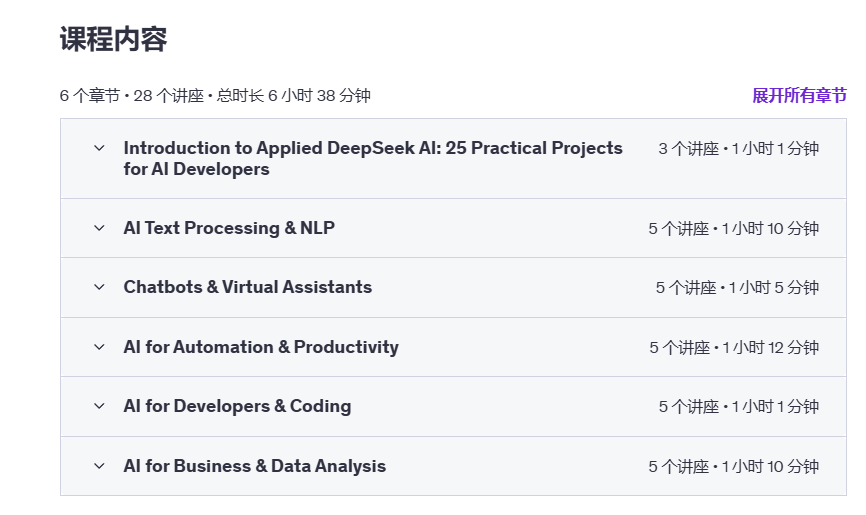The height and width of the screenshot is (515, 866).
Task: Select the AI for Developers & Coding title
Action: [x=237, y=406]
